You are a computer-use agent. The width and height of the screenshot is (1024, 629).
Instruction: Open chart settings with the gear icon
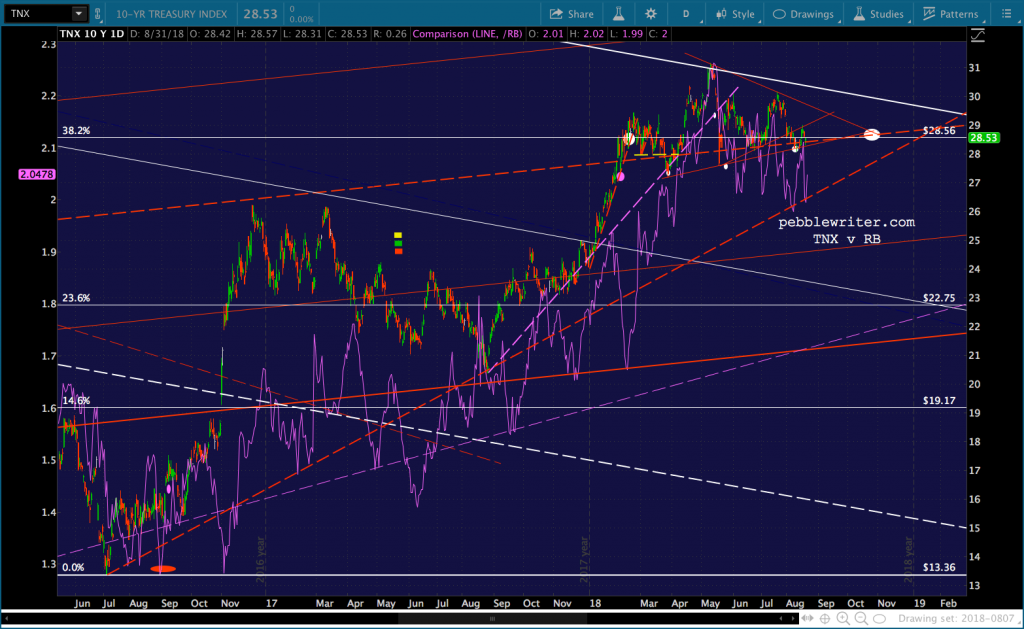tap(651, 14)
